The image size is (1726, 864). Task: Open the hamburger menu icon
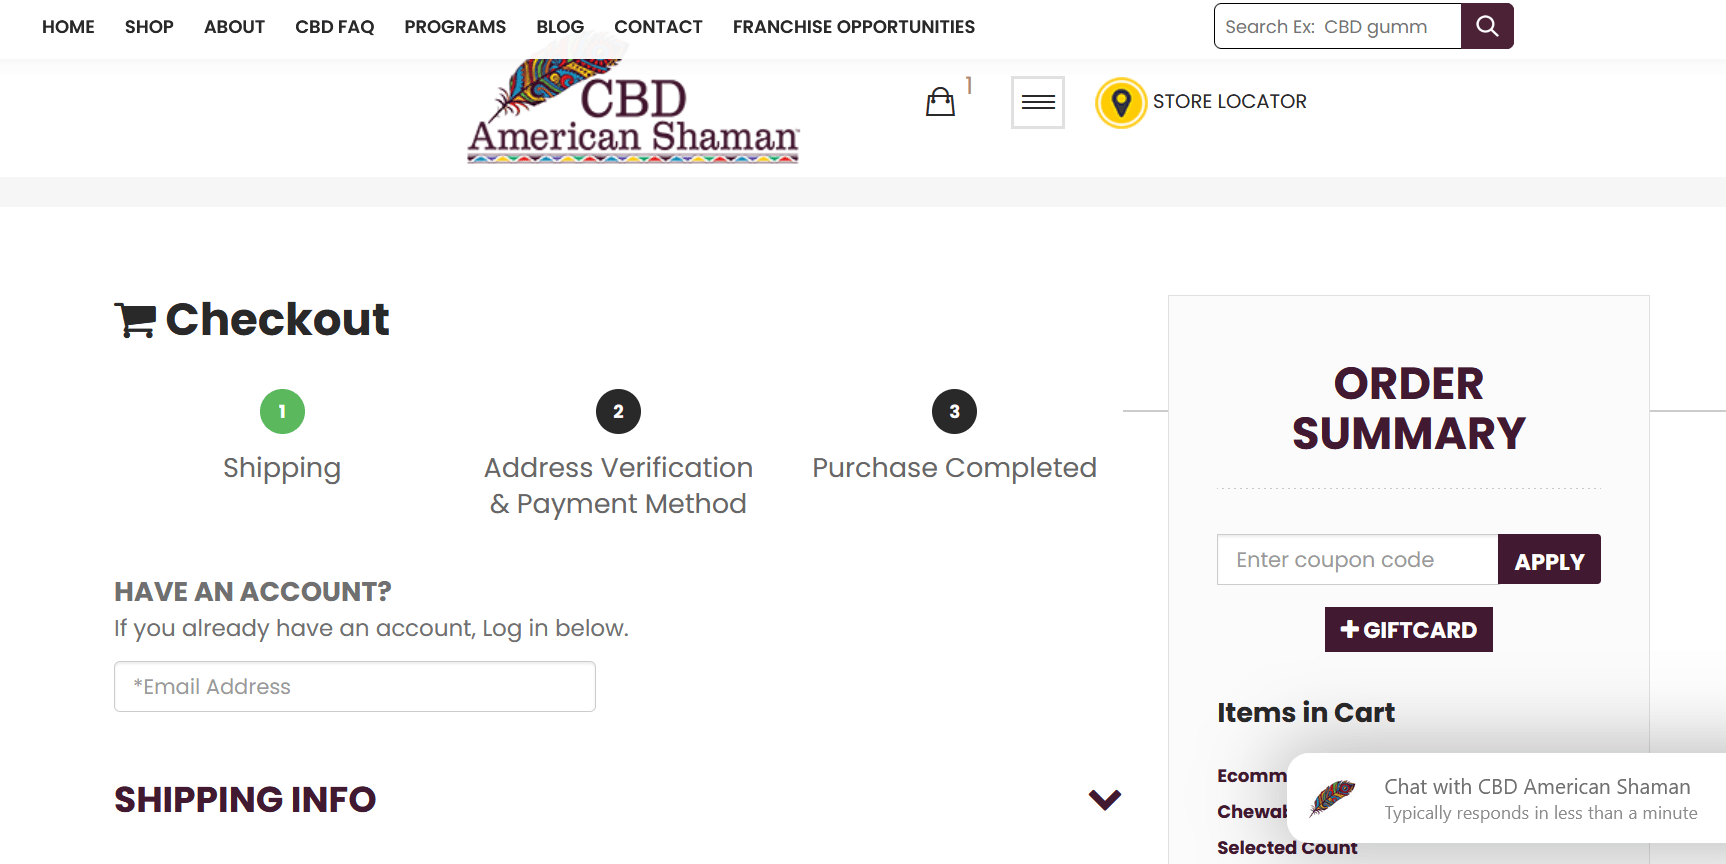1037,102
